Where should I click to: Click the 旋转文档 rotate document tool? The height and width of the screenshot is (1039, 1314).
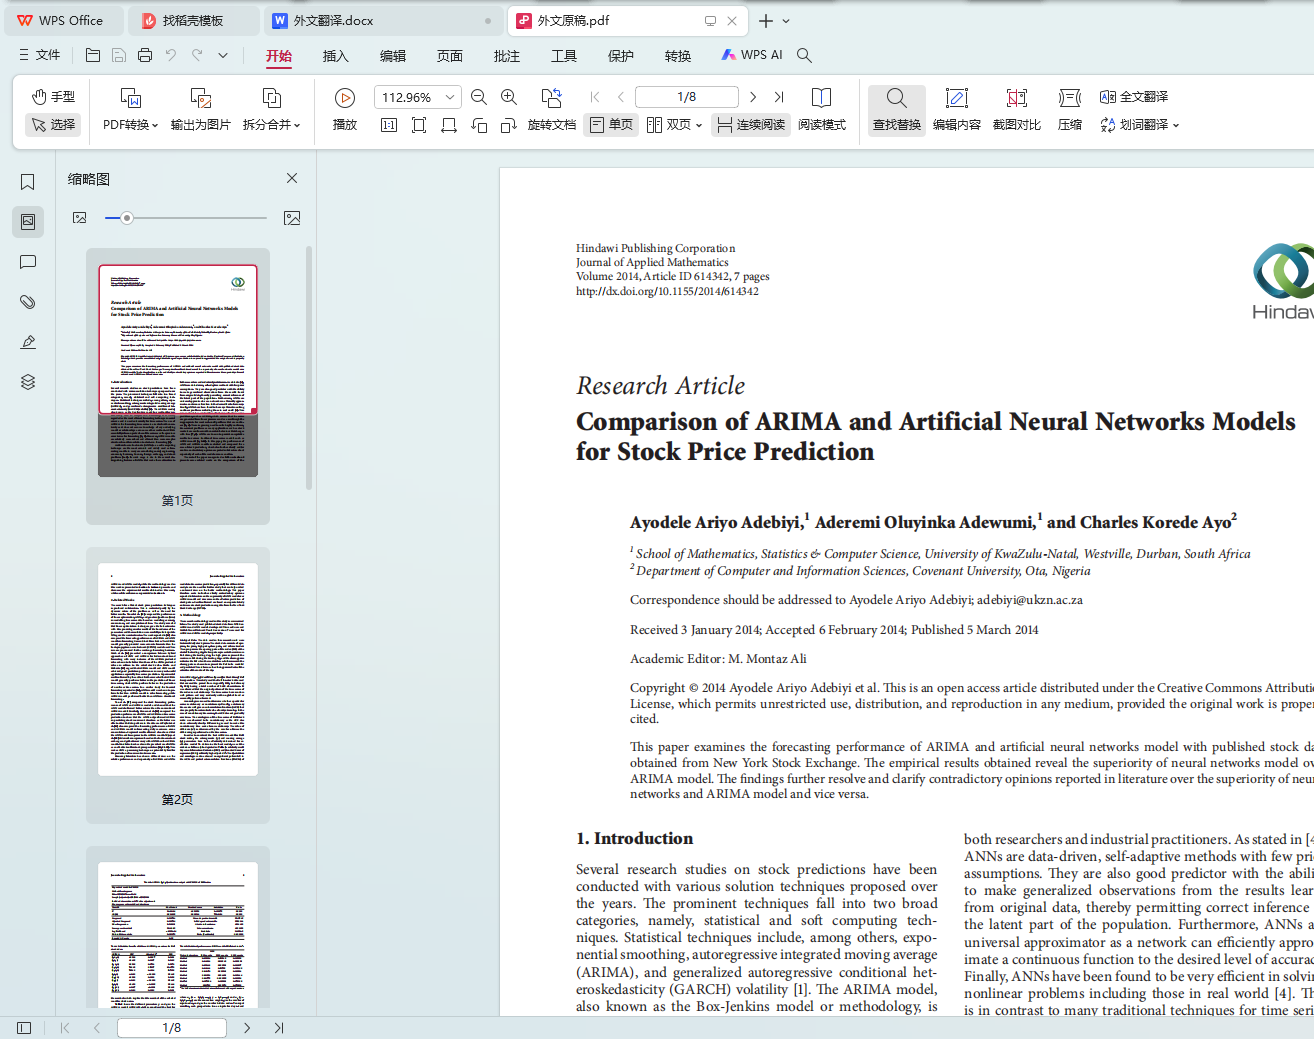click(552, 109)
